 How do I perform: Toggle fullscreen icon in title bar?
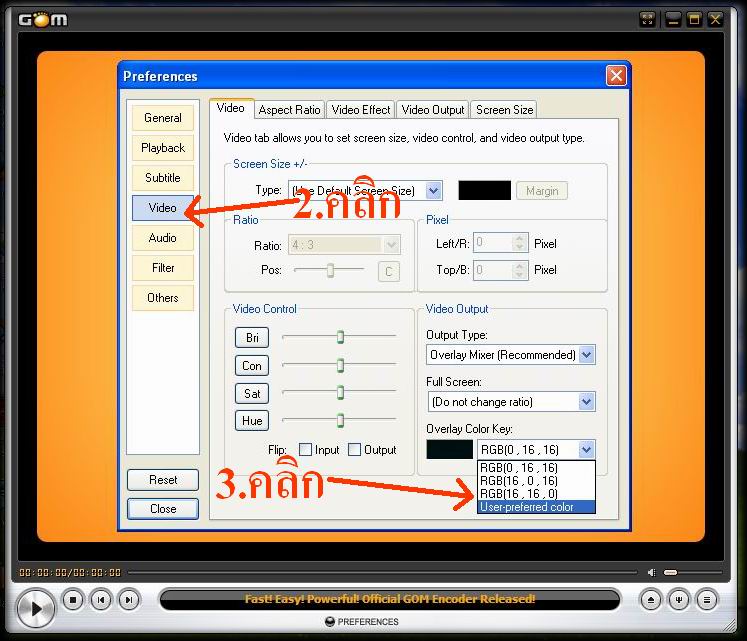tap(647, 20)
